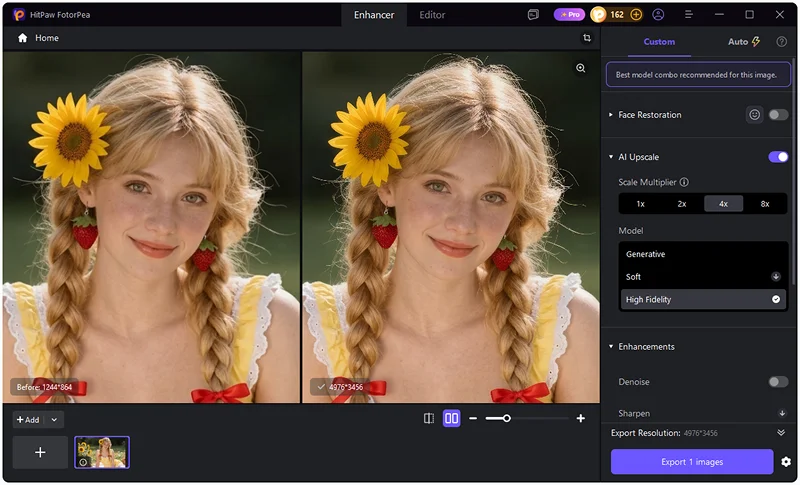This screenshot has height=485, width=800.
Task: Click the help question mark icon
Action: click(x=781, y=42)
